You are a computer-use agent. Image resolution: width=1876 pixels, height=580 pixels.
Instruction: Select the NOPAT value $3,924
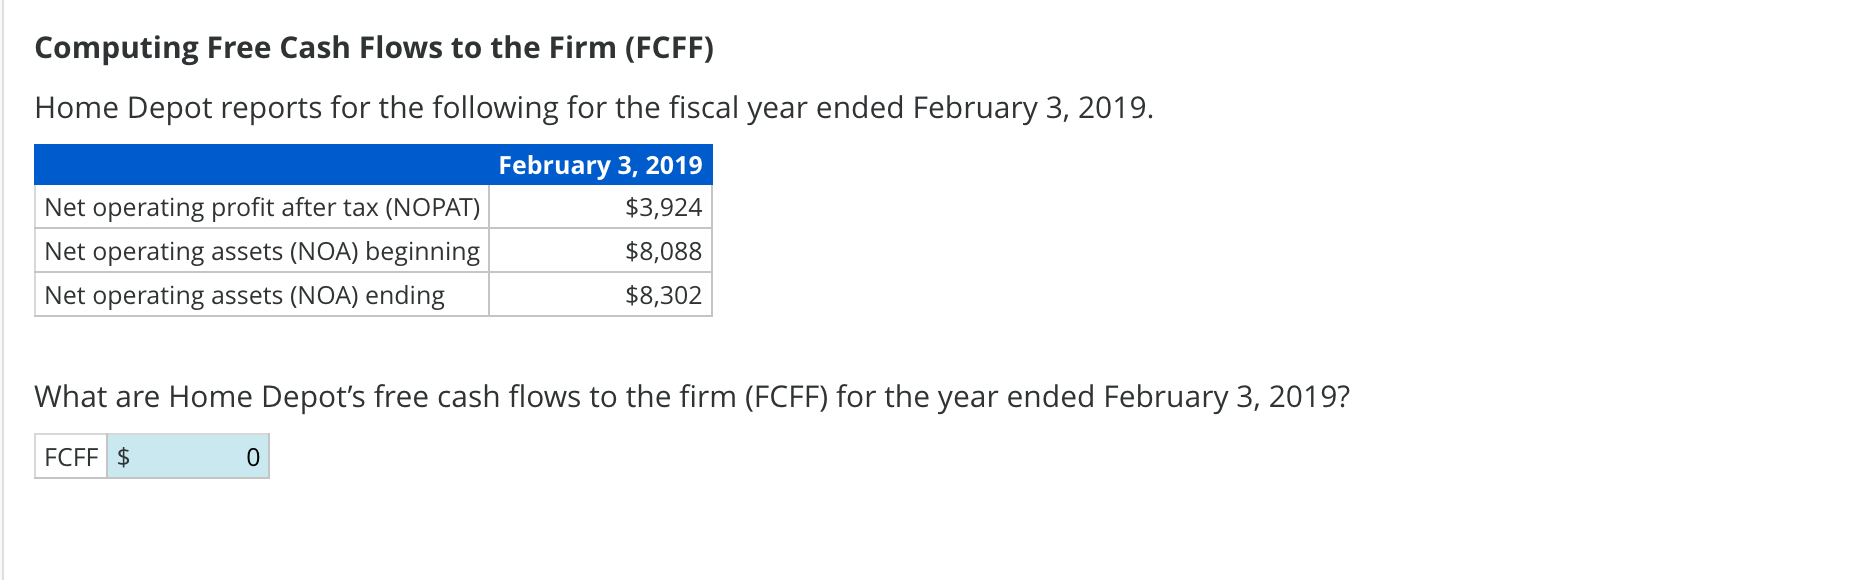tap(663, 207)
